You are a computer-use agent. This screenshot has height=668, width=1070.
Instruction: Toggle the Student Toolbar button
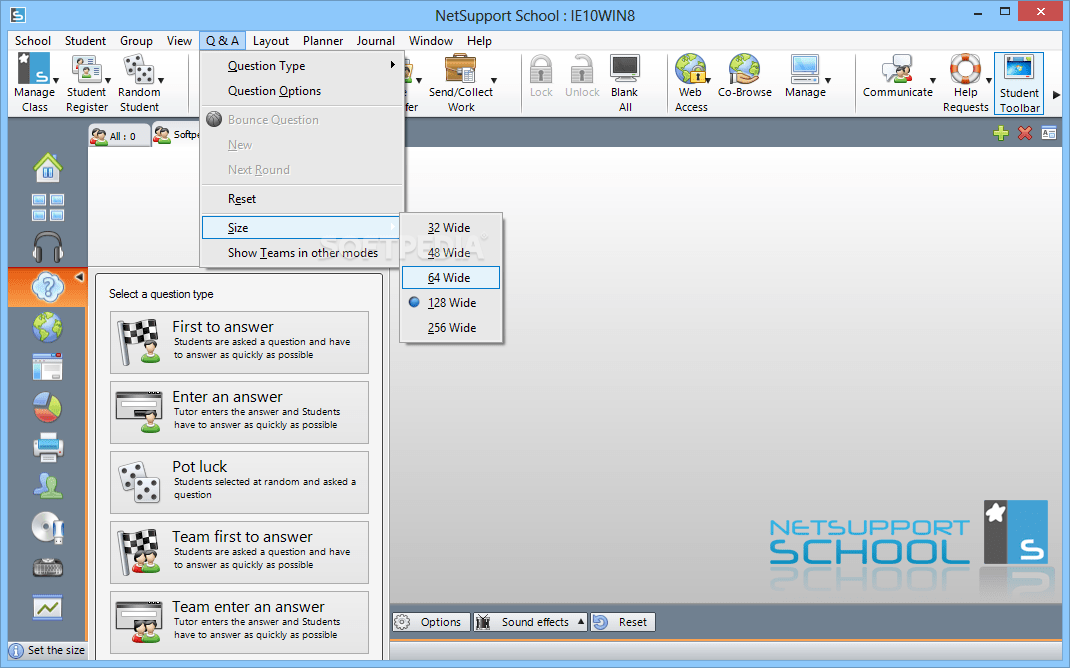pyautogui.click(x=1019, y=84)
